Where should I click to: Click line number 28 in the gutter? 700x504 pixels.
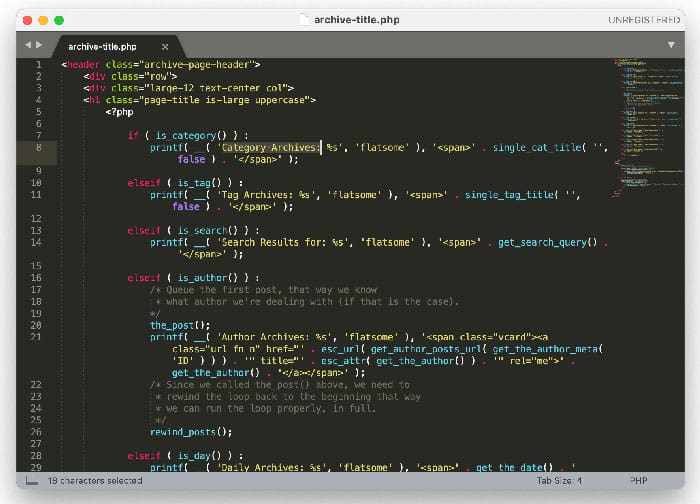click(x=36, y=455)
